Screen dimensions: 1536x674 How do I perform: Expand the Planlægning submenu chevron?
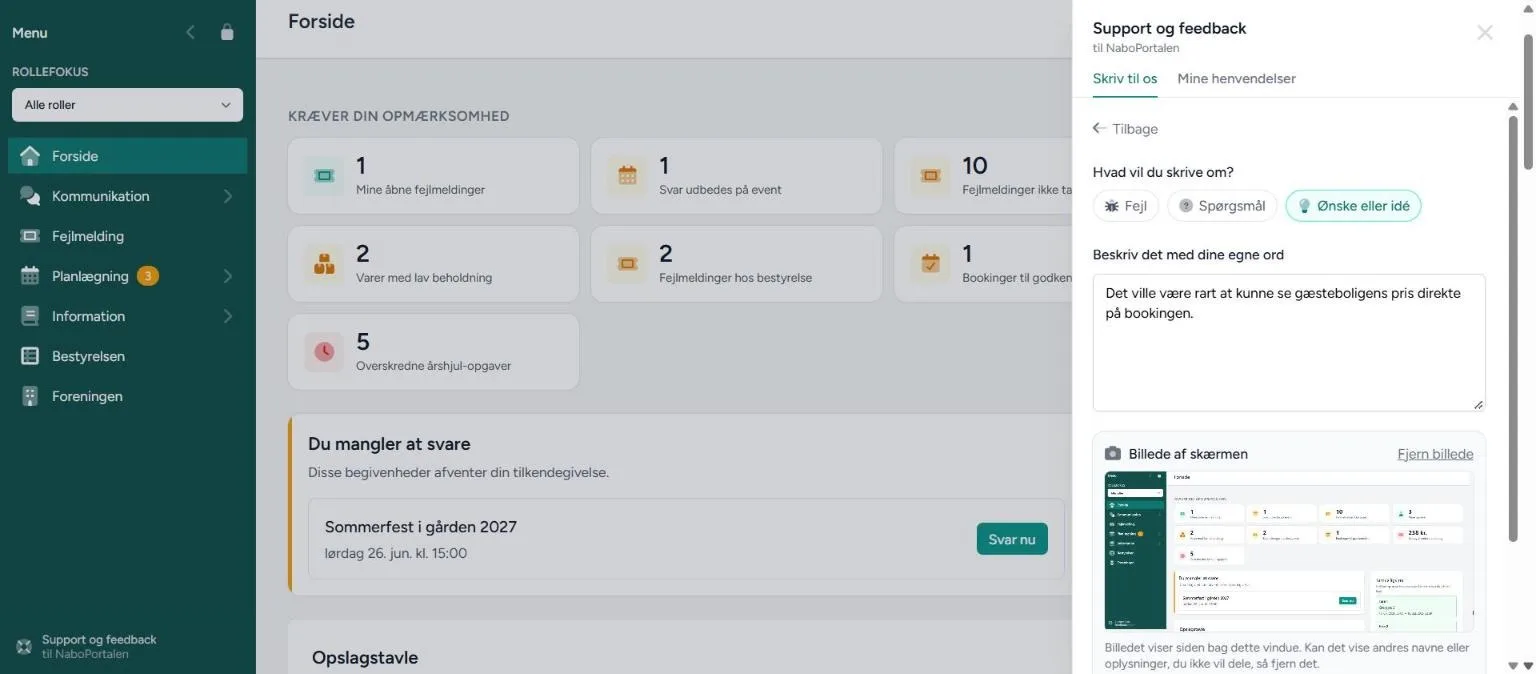tap(227, 276)
